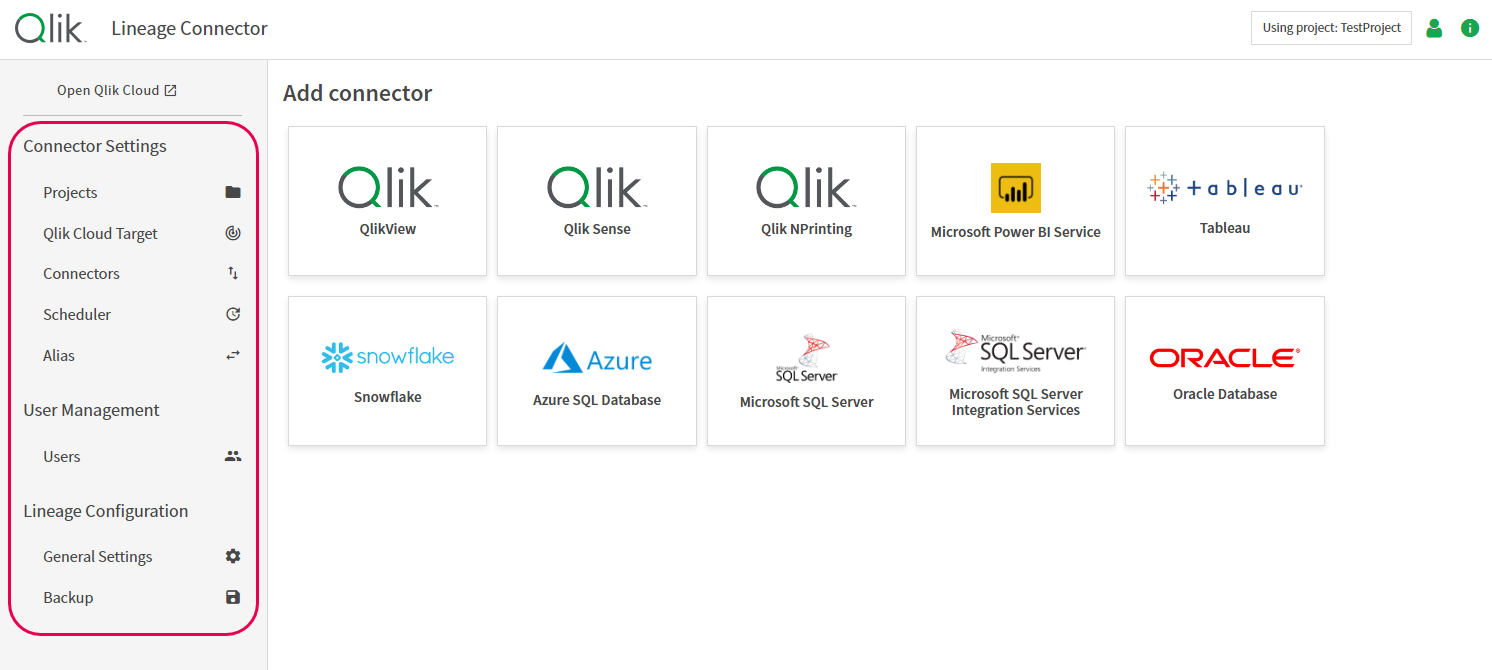Click the General Settings gear icon

232,556
